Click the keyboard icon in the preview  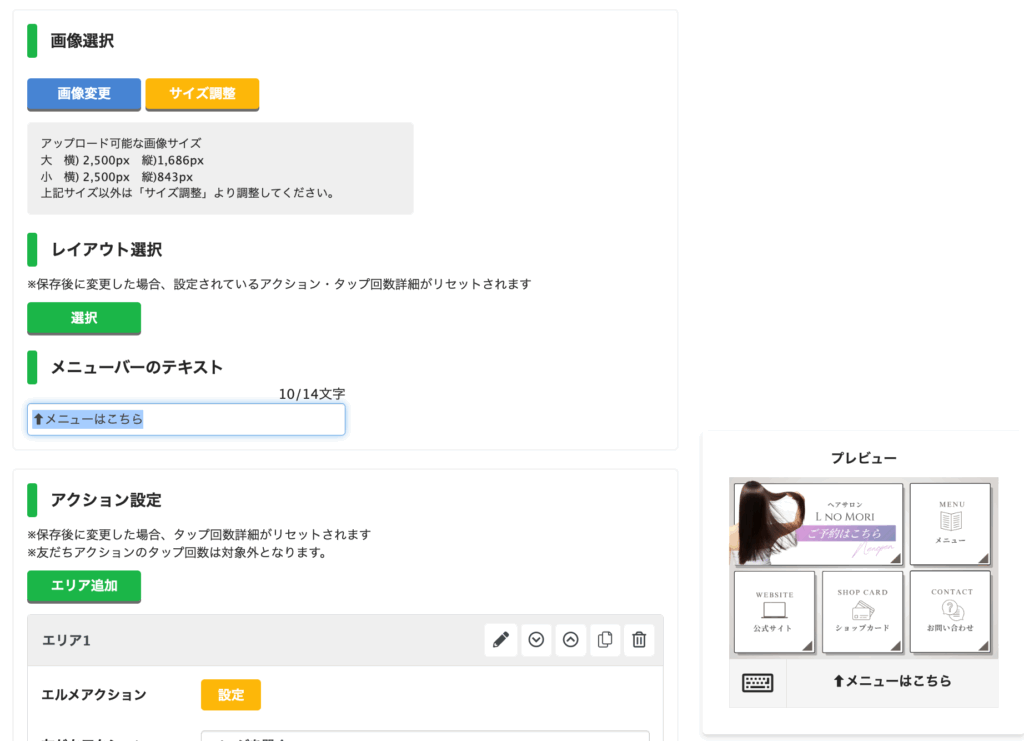pyautogui.click(x=758, y=683)
